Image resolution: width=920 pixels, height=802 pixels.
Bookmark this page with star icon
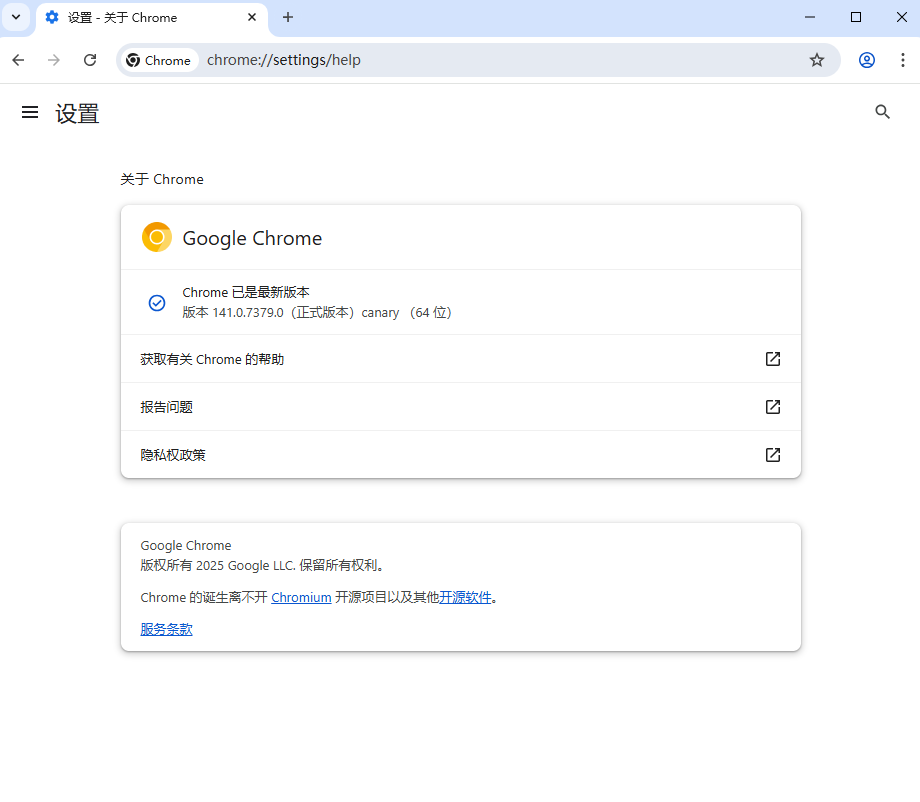coord(817,60)
